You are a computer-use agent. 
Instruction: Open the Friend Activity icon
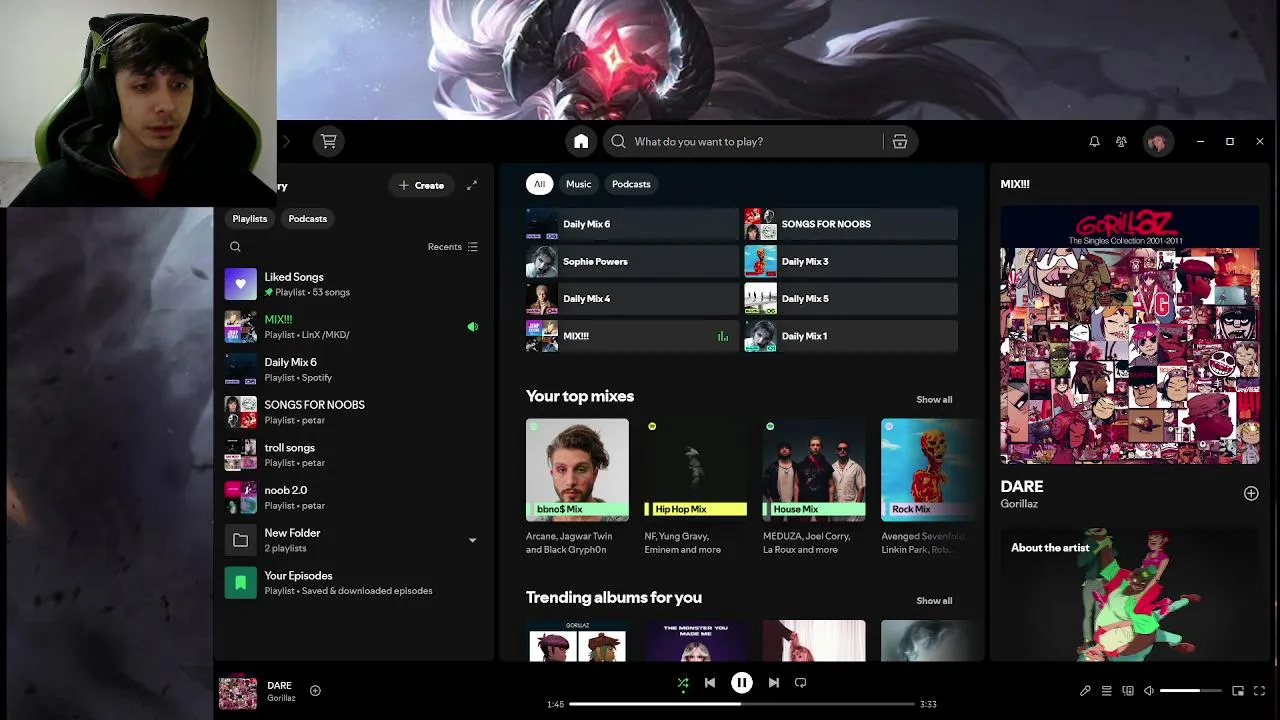1121,141
